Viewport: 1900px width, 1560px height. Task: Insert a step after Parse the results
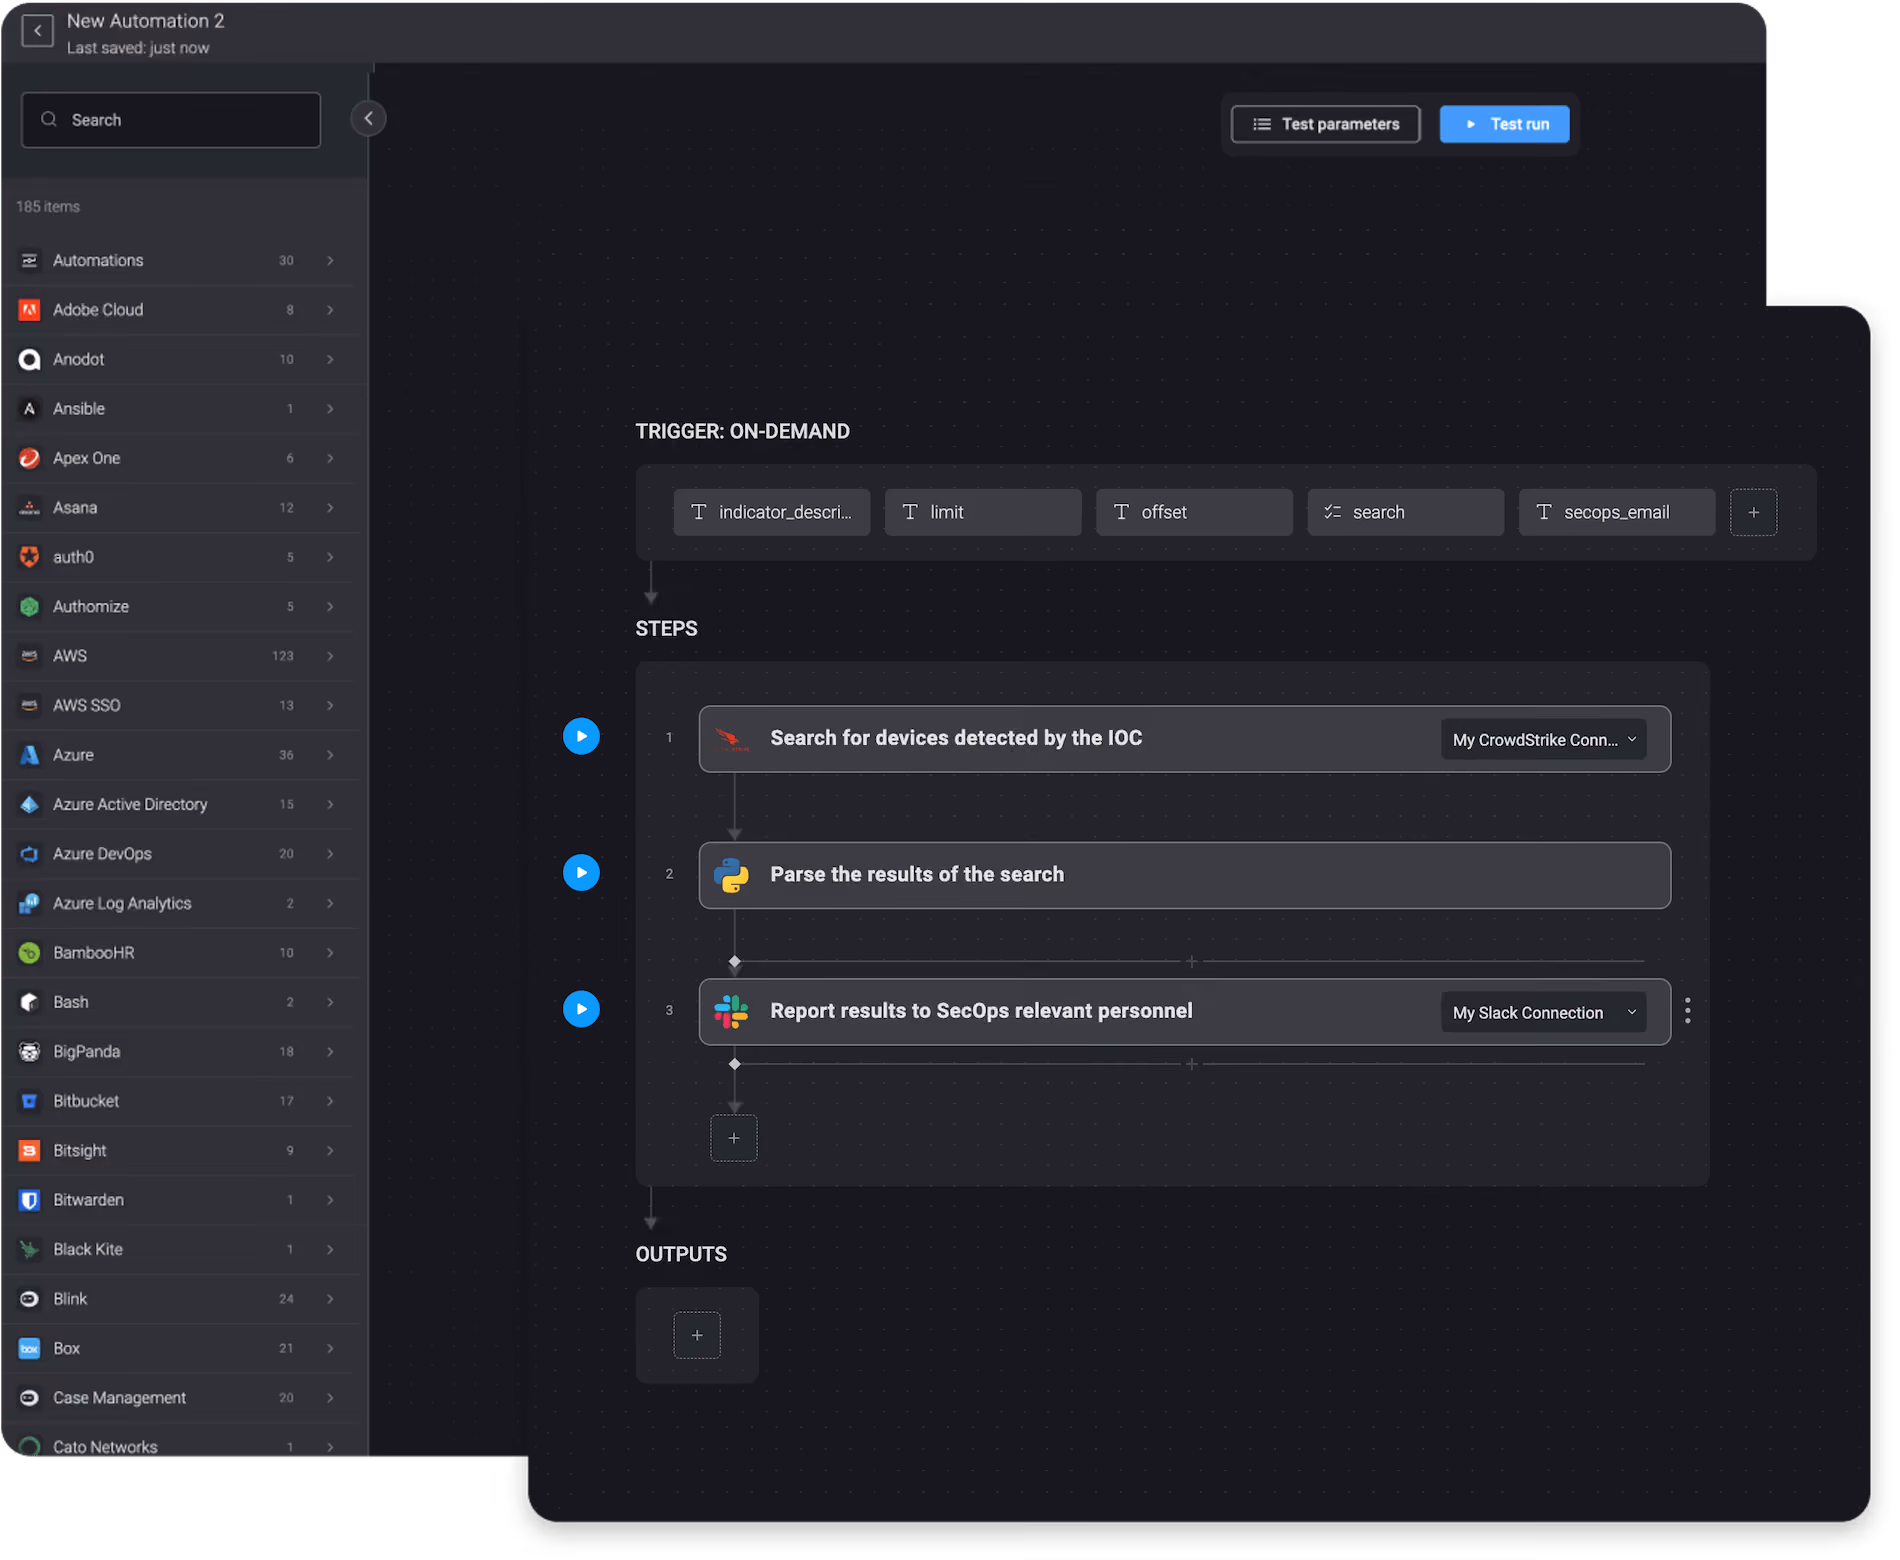1191,961
